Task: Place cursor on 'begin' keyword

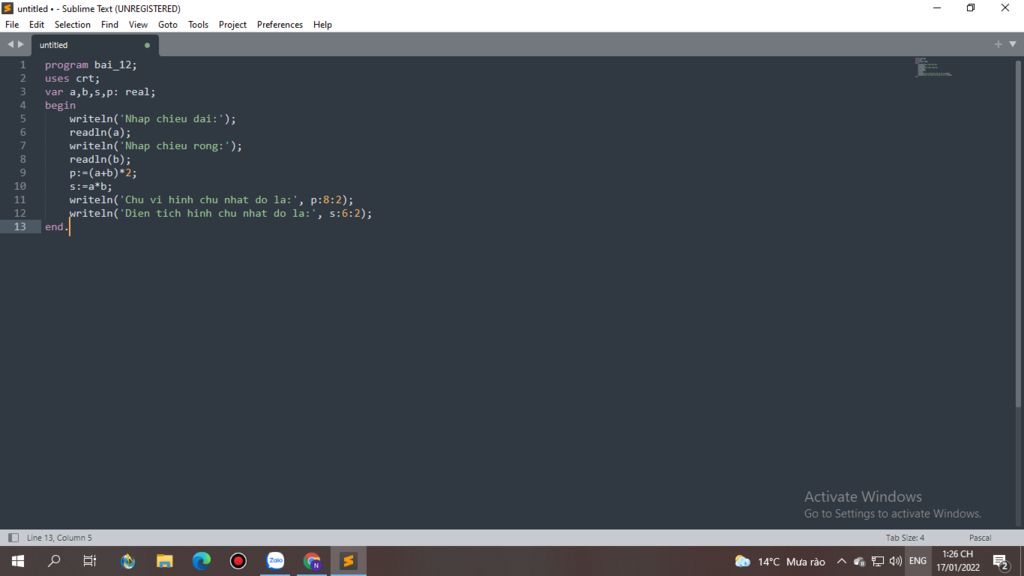Action: tap(60, 105)
